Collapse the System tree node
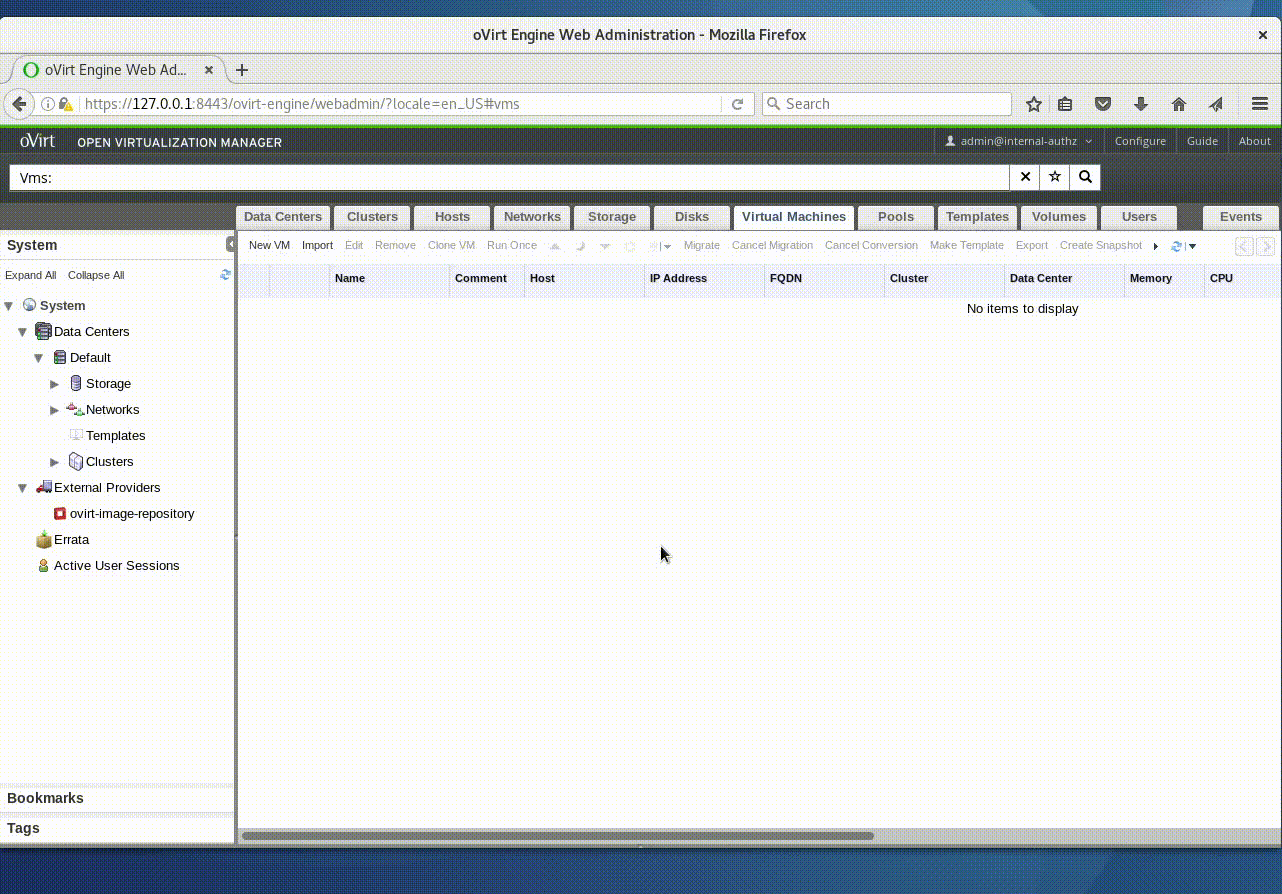This screenshot has height=894, width=1282. [x=9, y=306]
